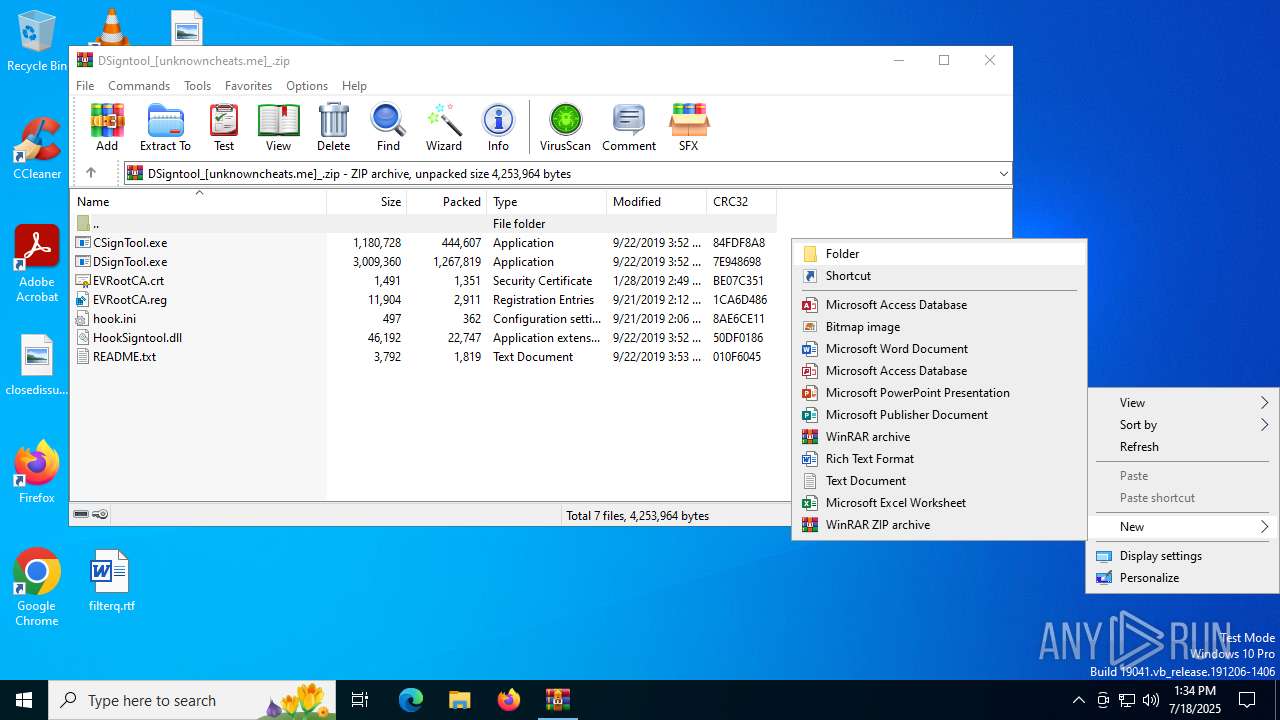The height and width of the screenshot is (720, 1280).
Task: Launch the Wizard tool
Action: pos(443,127)
